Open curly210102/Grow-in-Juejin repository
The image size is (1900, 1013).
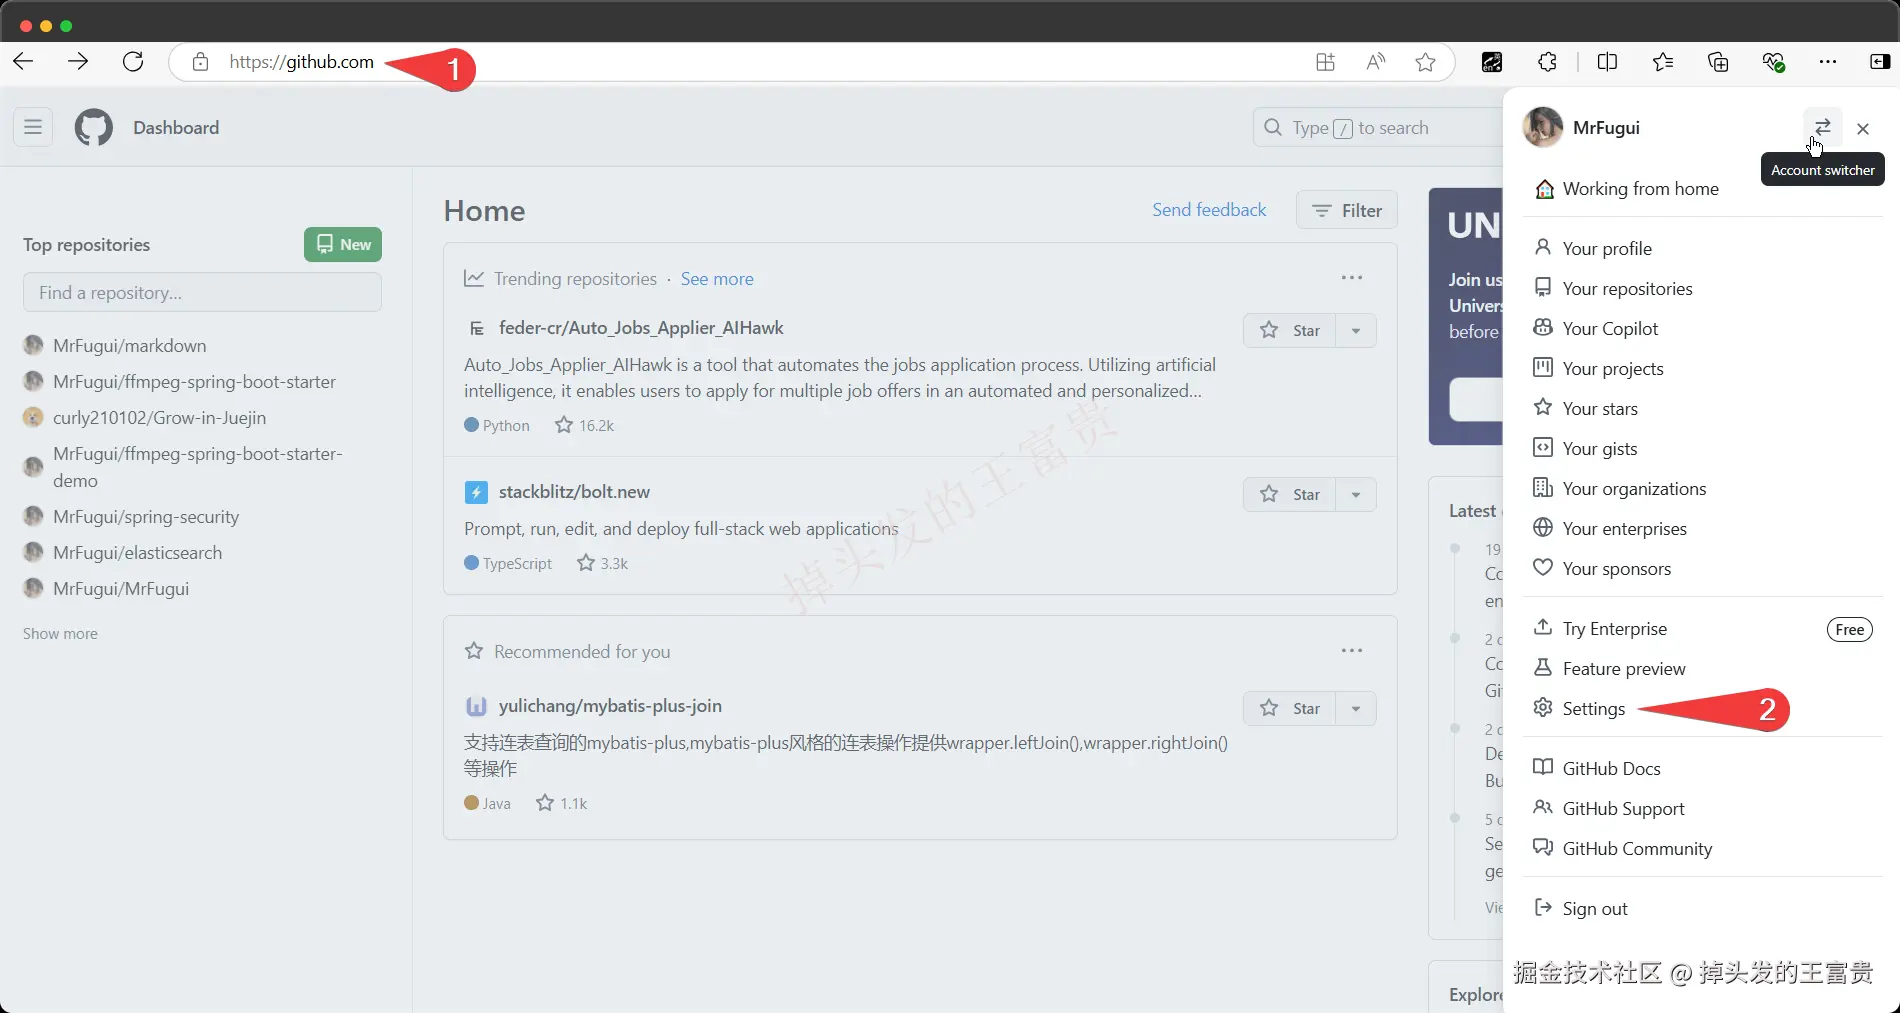159,417
